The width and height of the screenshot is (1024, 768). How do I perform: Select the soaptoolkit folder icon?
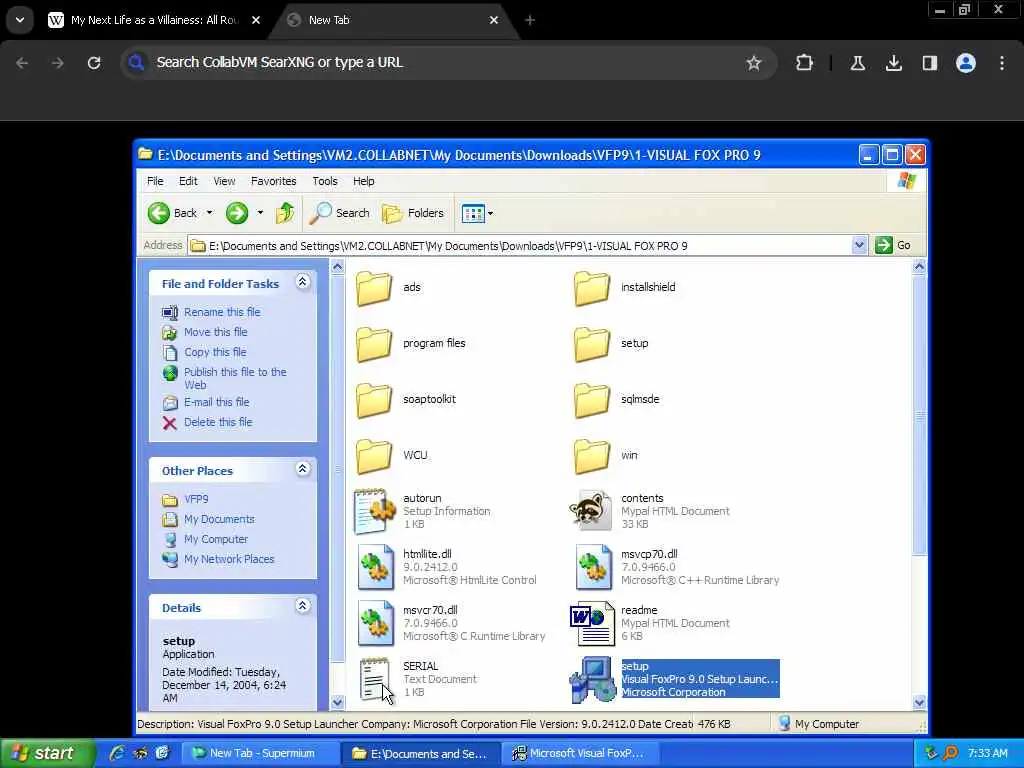coord(374,400)
